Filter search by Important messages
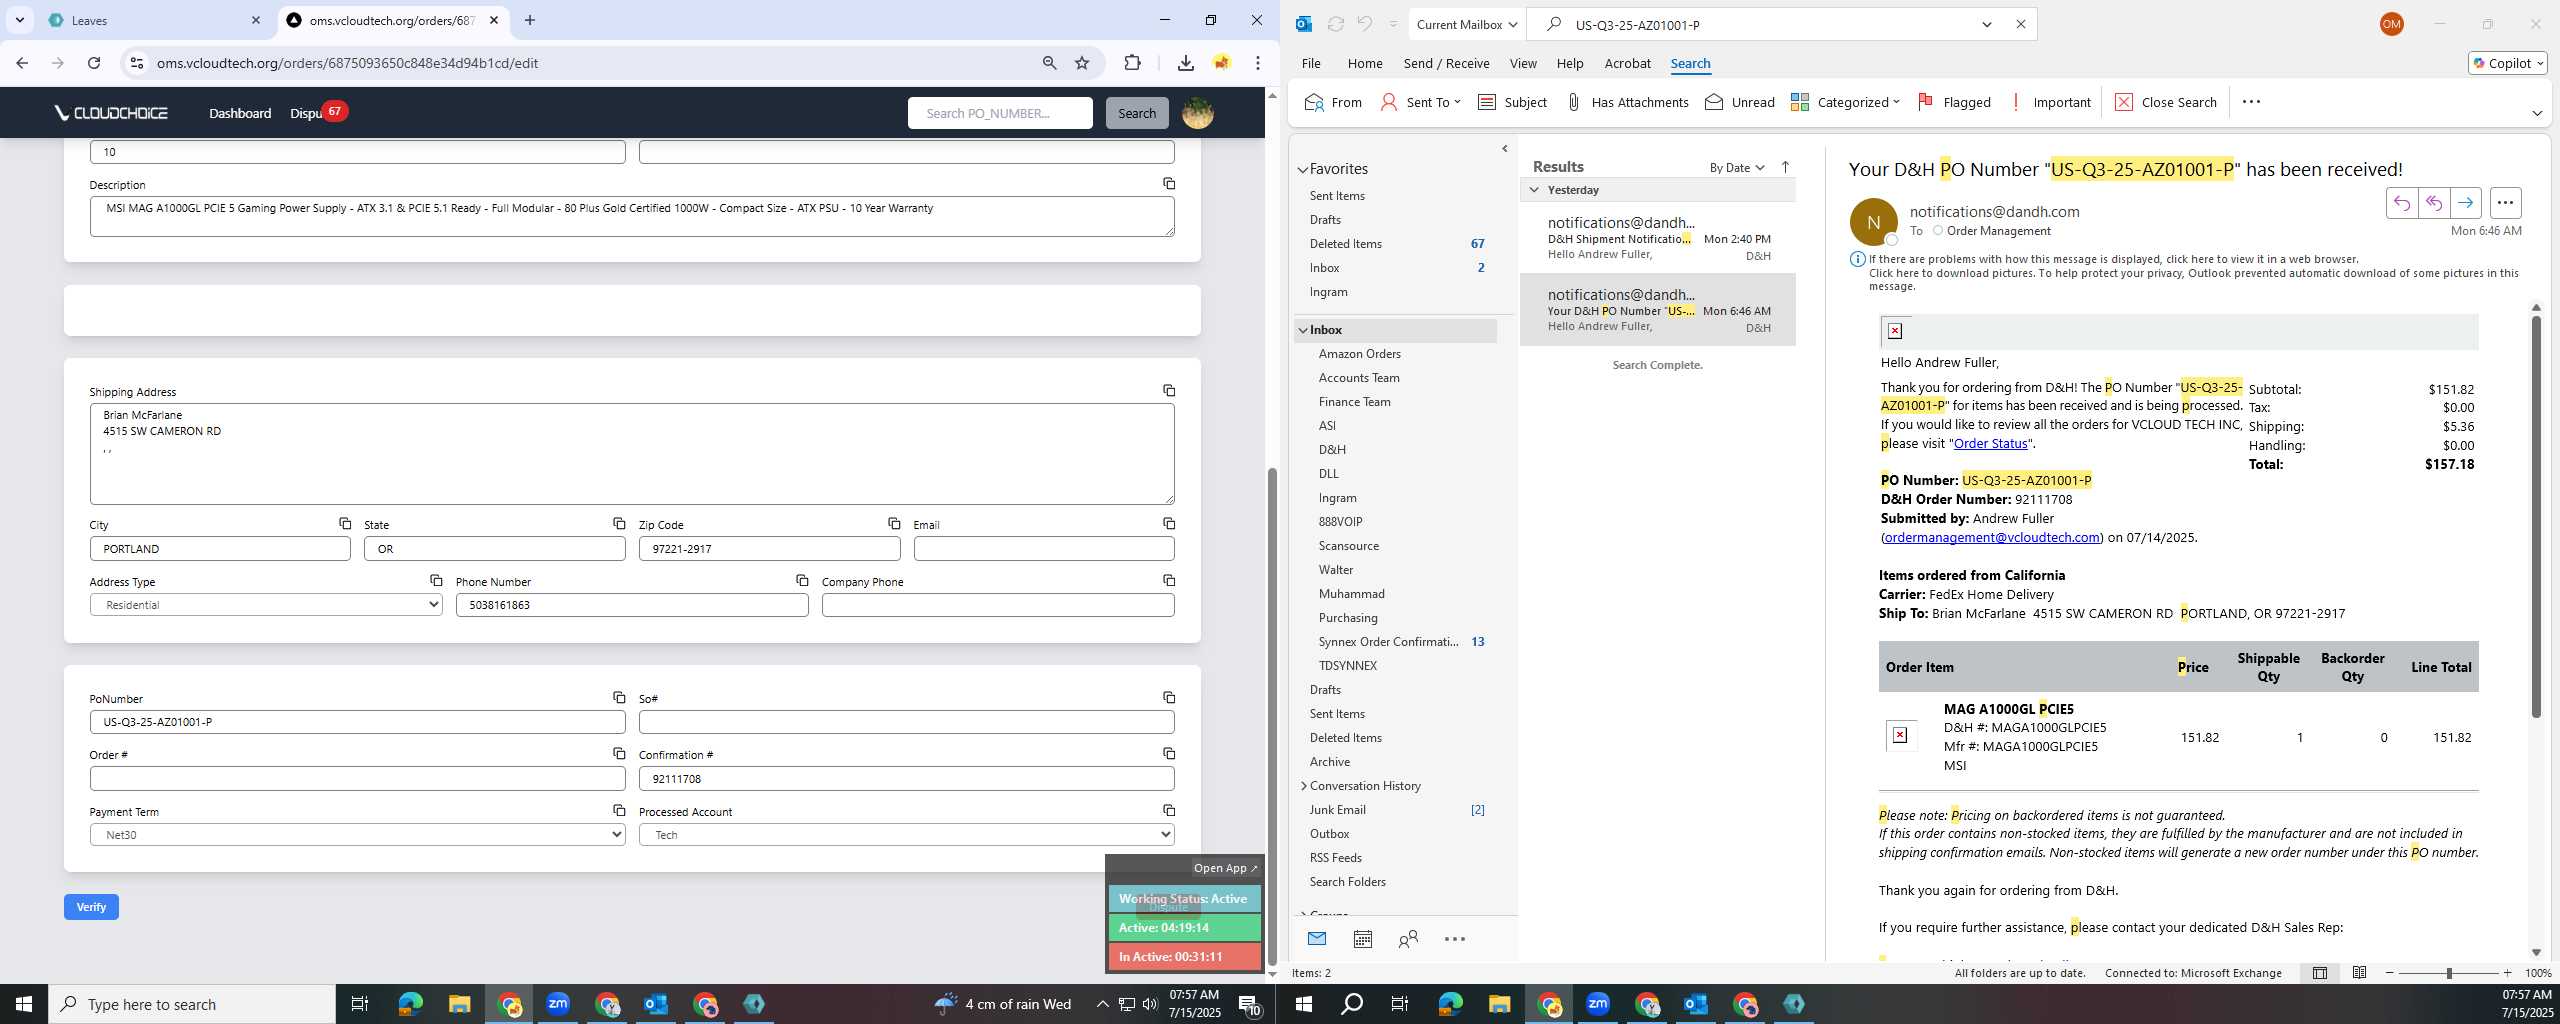This screenshot has height=1024, width=2560. point(2050,102)
